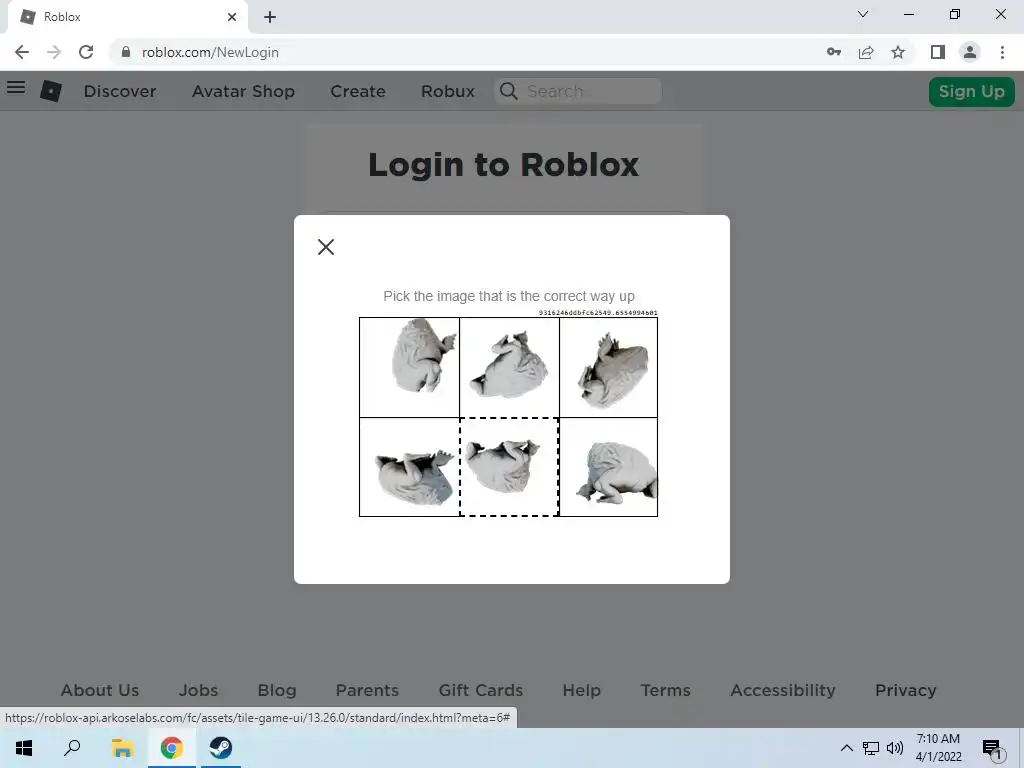Open the Chrome profile icon
This screenshot has width=1024, height=768.
click(x=970, y=52)
